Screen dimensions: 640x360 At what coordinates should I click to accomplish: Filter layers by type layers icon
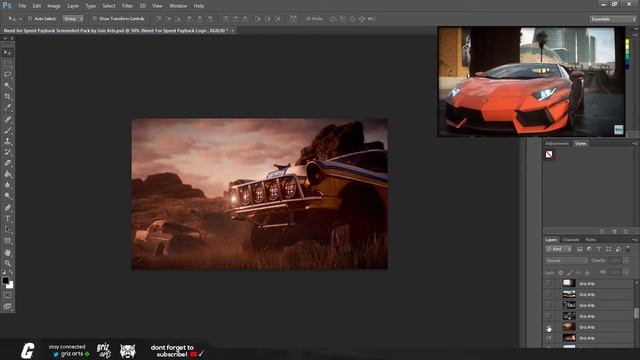(599, 249)
